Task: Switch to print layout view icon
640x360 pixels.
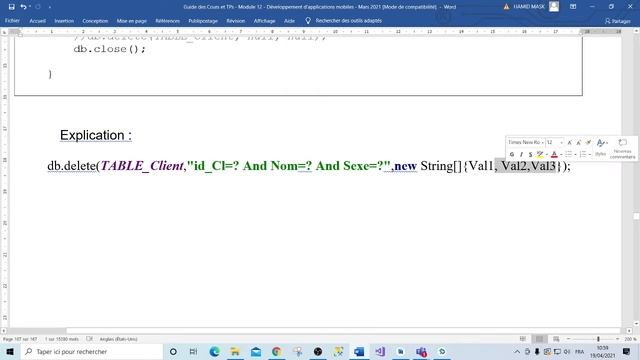Action: pos(539,339)
